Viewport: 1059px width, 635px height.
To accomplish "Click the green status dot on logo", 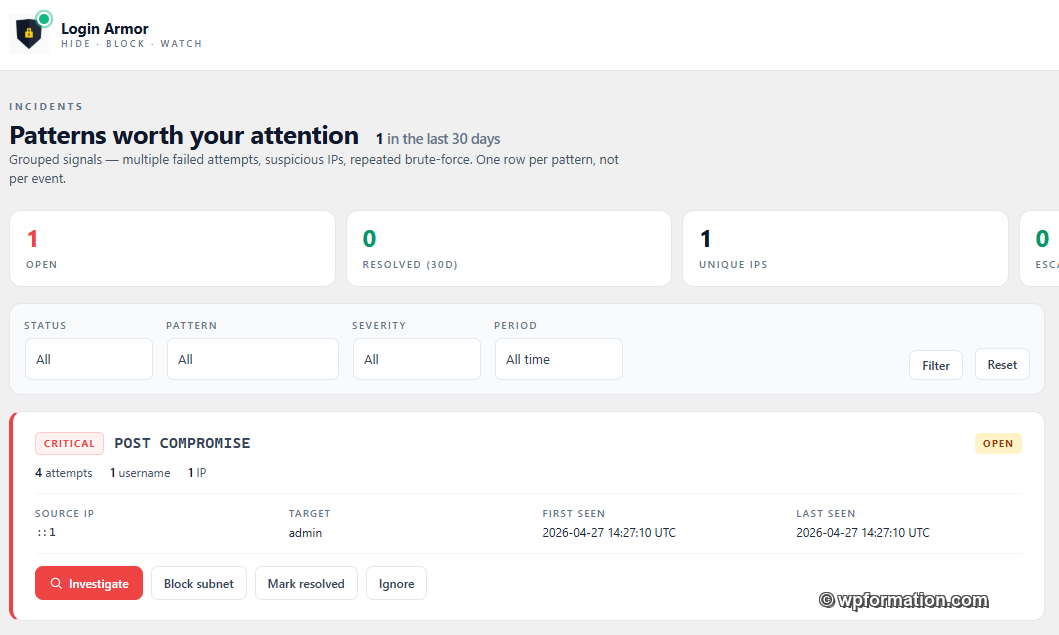I will (x=44, y=18).
